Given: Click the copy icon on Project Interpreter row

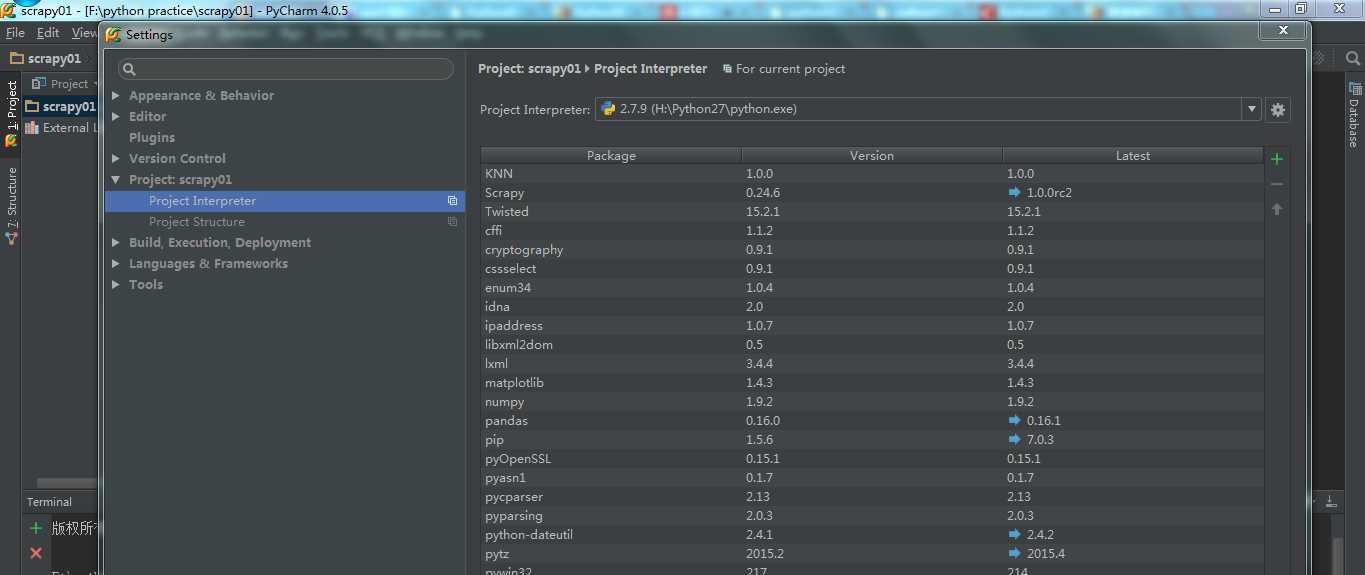Looking at the screenshot, I should [452, 201].
